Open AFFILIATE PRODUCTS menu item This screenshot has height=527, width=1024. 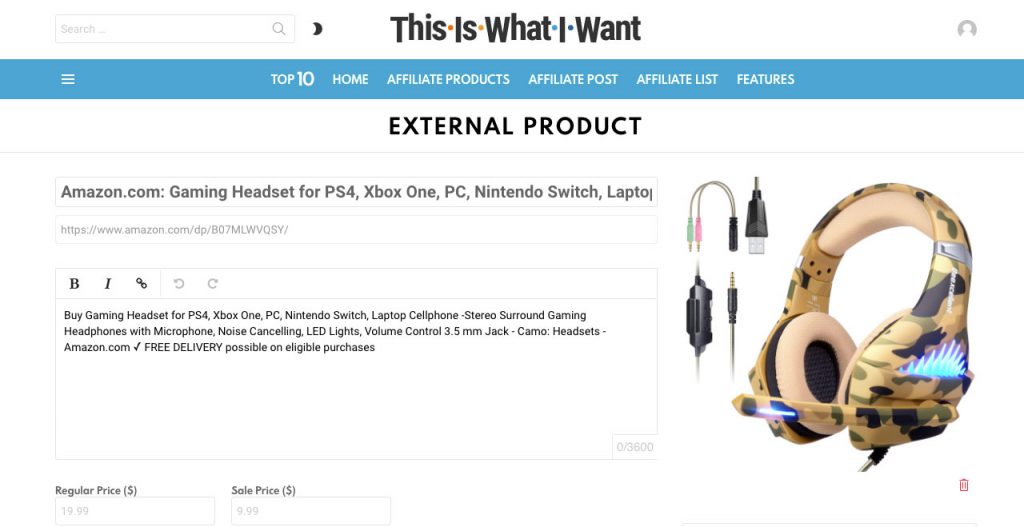[448, 80]
